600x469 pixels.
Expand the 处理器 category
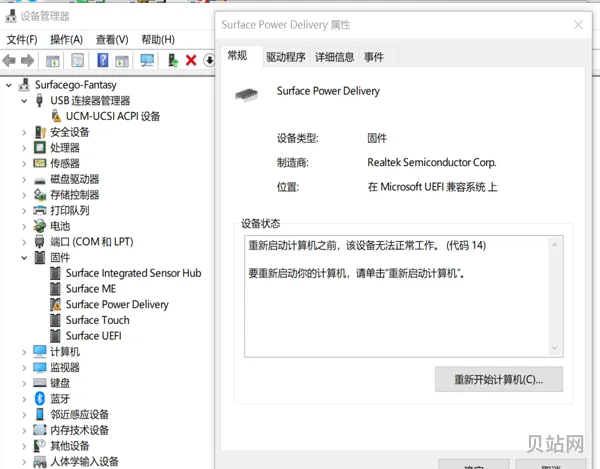(x=24, y=148)
